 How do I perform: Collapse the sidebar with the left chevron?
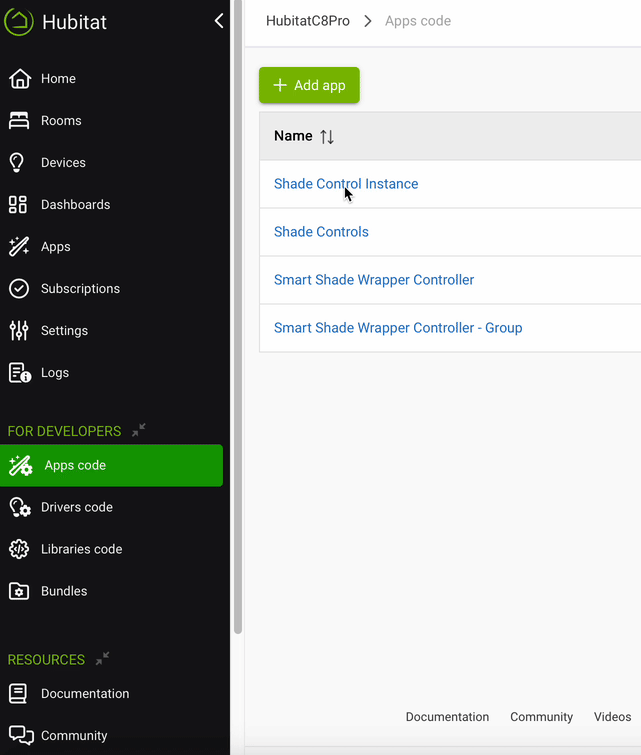[x=219, y=21]
